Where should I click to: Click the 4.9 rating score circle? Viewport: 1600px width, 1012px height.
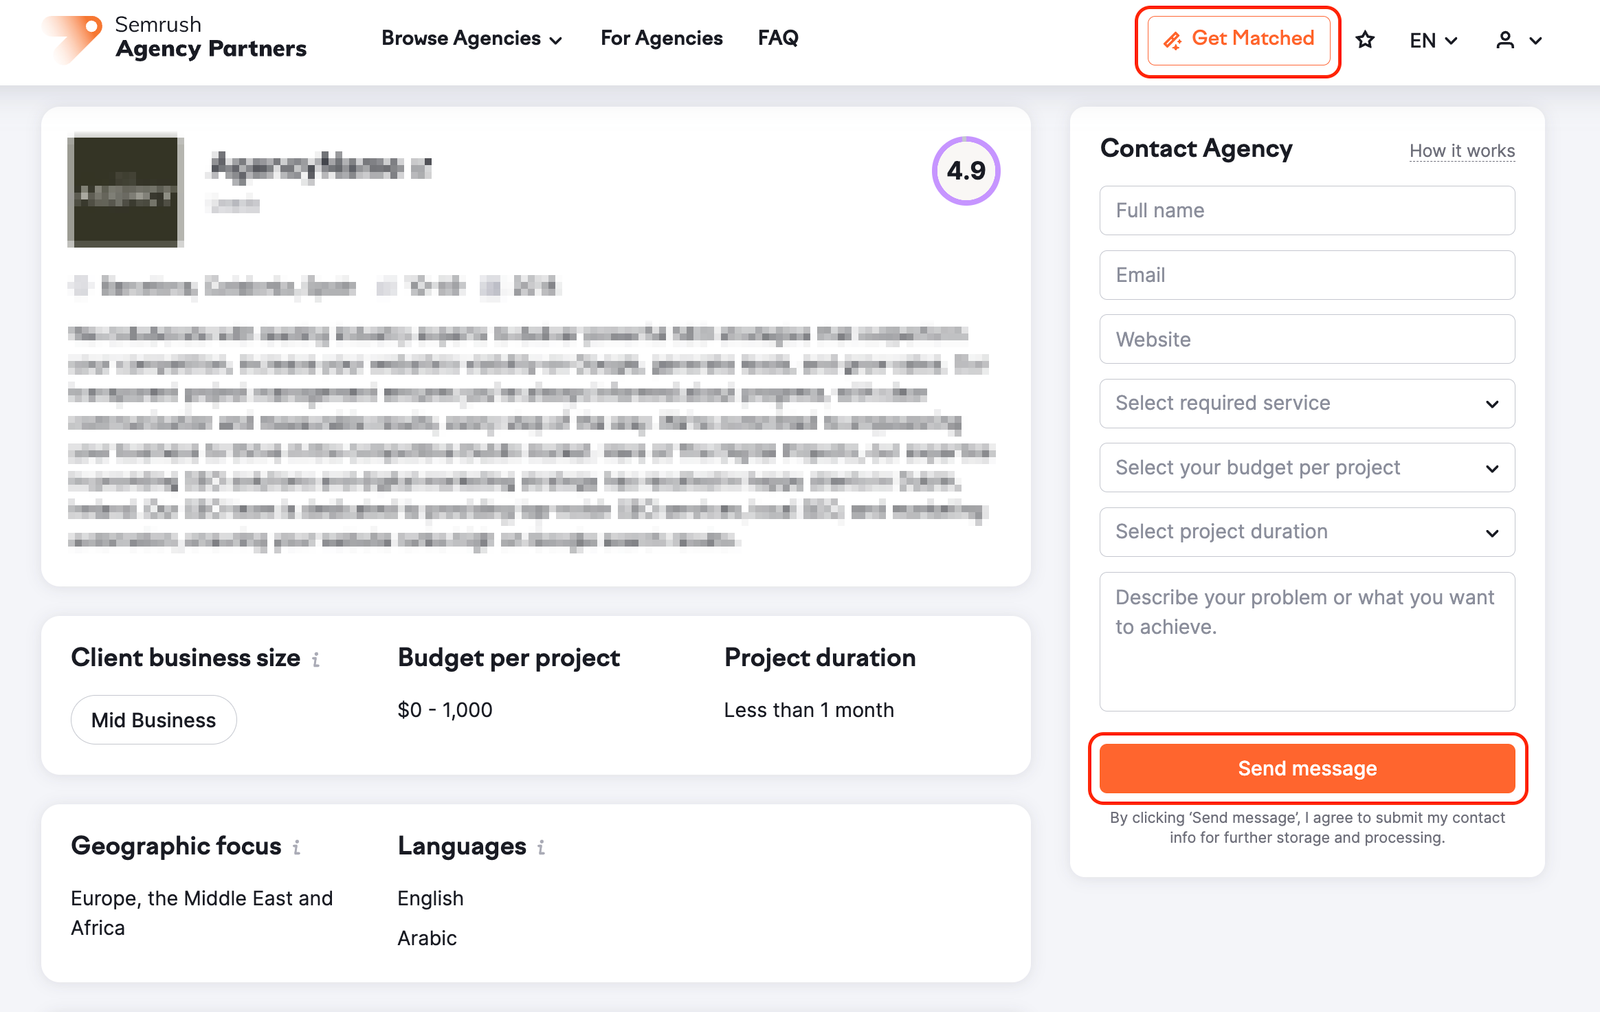(963, 171)
